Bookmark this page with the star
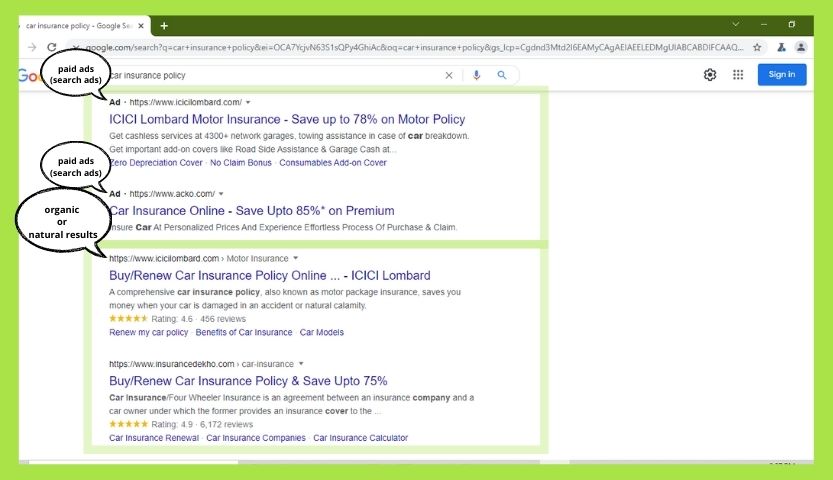This screenshot has height=480, width=833. (x=757, y=47)
